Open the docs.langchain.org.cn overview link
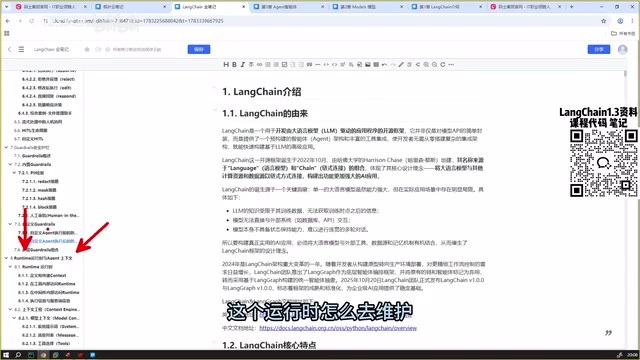640x360 pixels. click(x=338, y=328)
